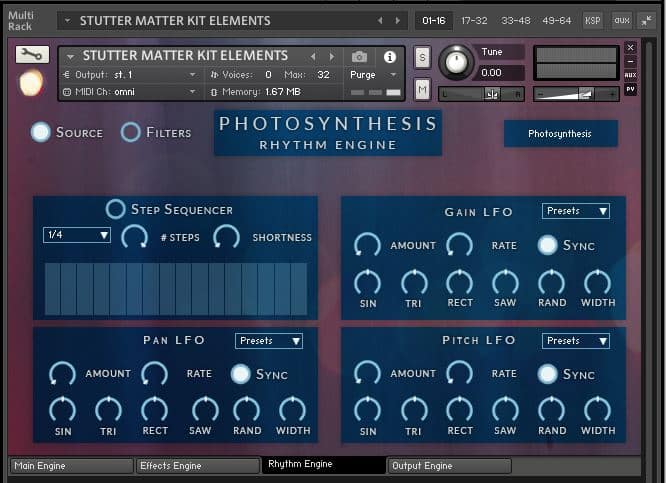666x483 pixels.
Task: Toggle the Source radio button
Action: pyautogui.click(x=41, y=132)
